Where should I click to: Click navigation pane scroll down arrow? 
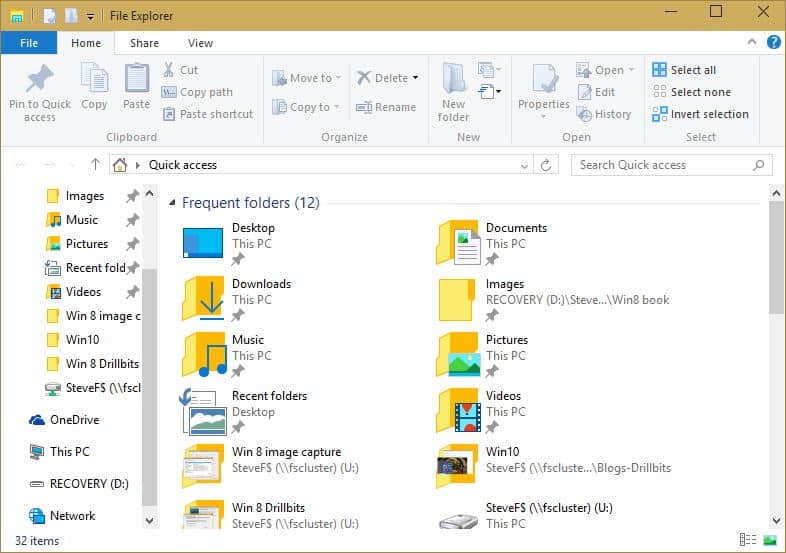pos(149,520)
